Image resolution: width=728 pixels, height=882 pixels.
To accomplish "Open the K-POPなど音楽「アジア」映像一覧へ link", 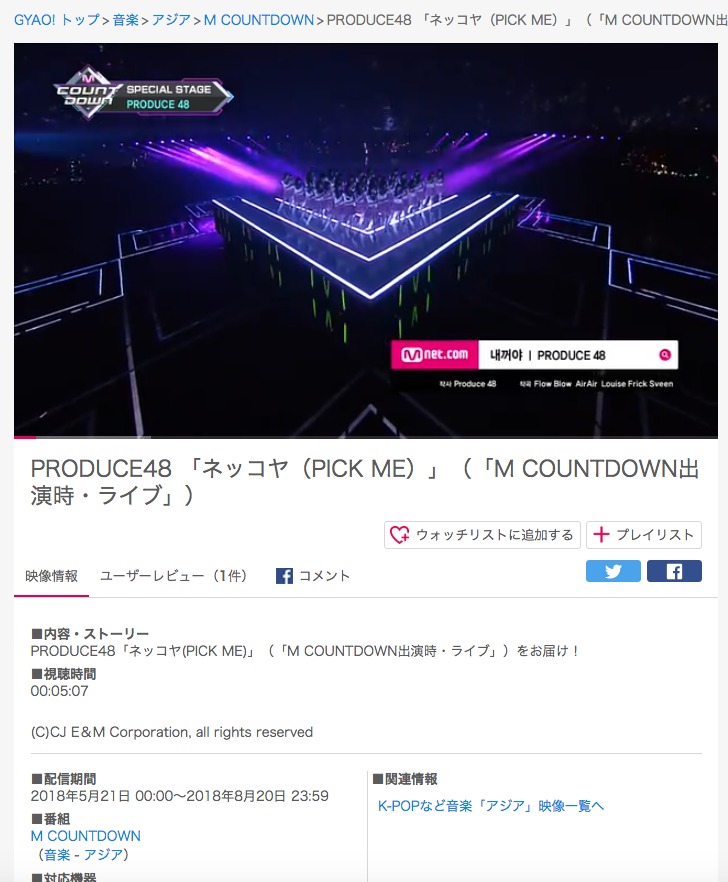I will coord(491,806).
